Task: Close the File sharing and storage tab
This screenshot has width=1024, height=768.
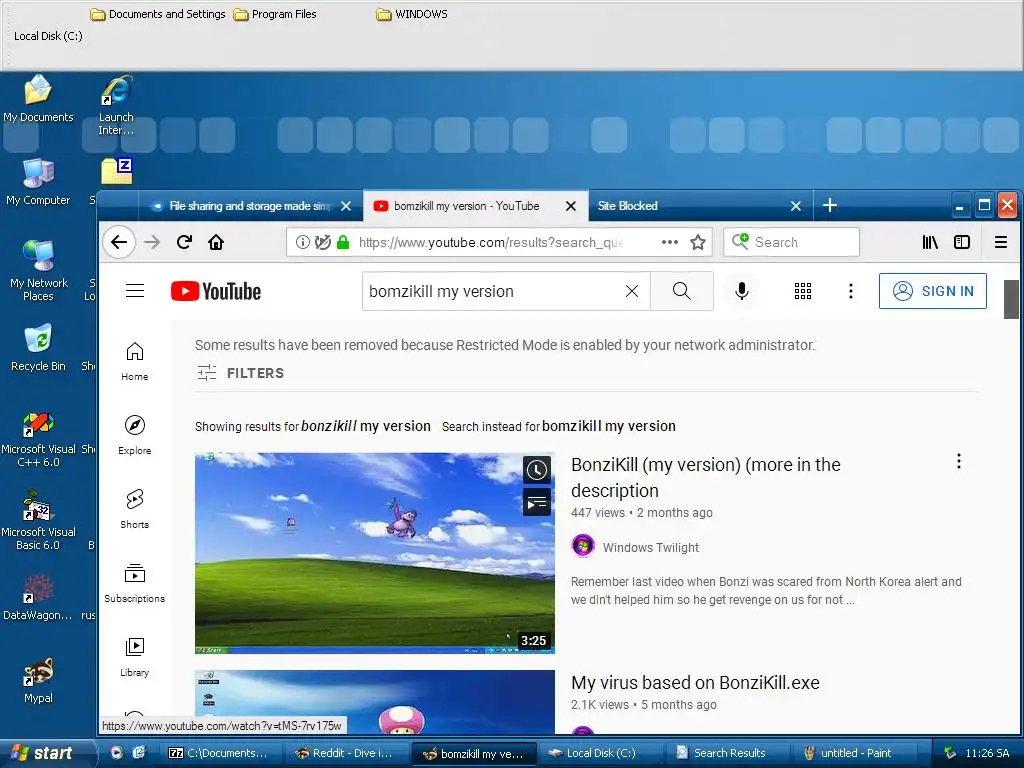Action: 346,206
